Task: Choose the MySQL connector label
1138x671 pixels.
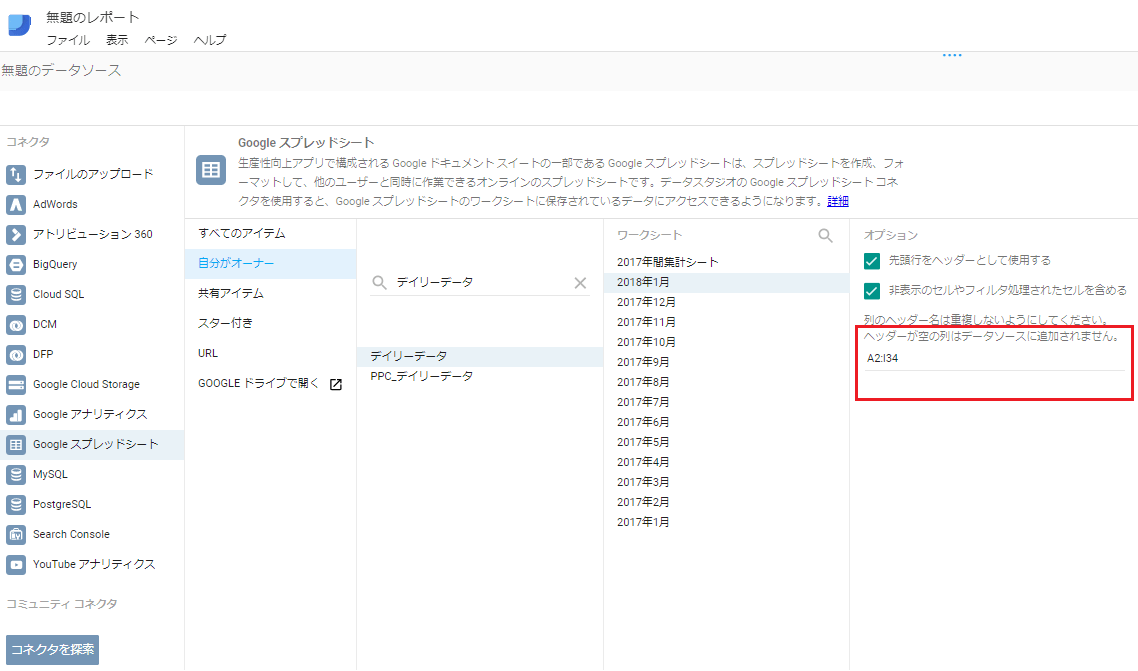Action: 50,474
